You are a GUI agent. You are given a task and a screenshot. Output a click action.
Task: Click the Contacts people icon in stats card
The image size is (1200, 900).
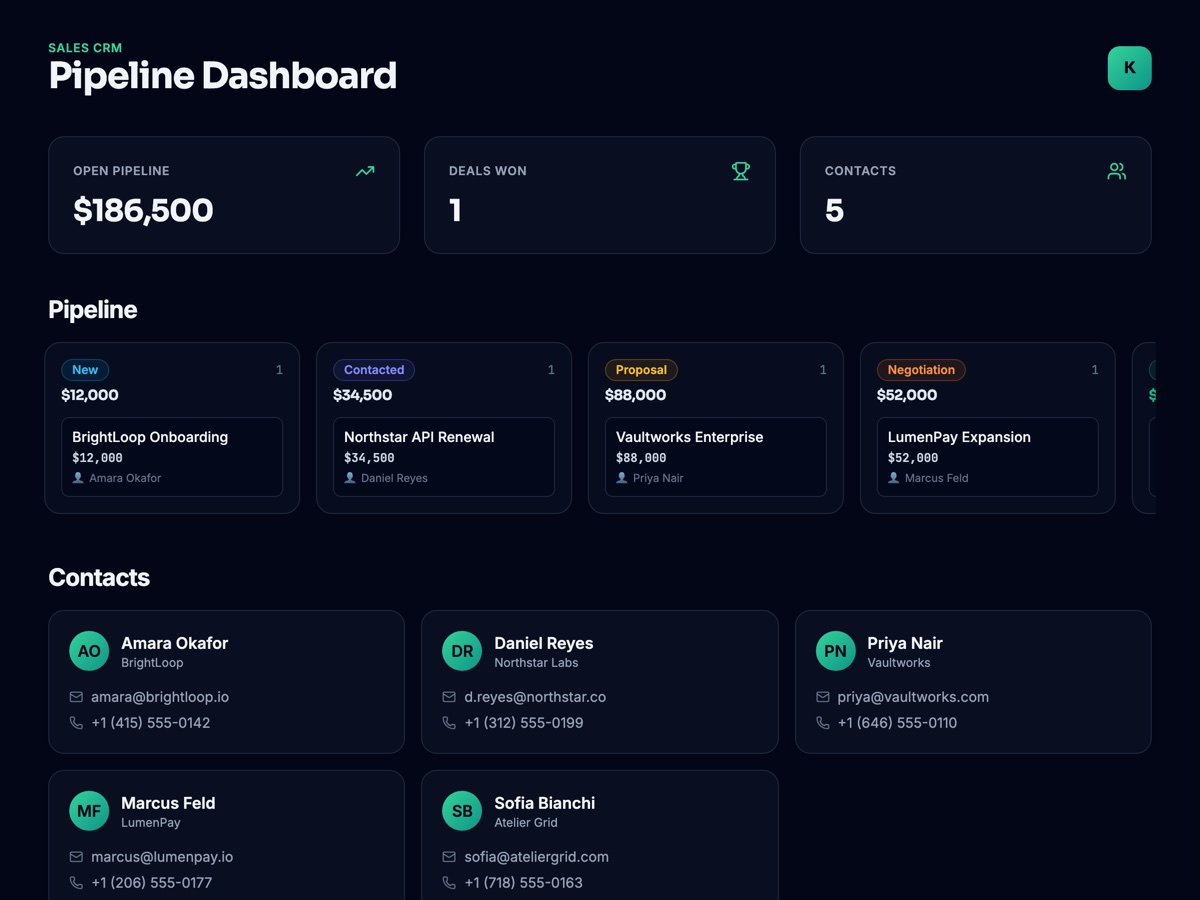(x=1117, y=171)
